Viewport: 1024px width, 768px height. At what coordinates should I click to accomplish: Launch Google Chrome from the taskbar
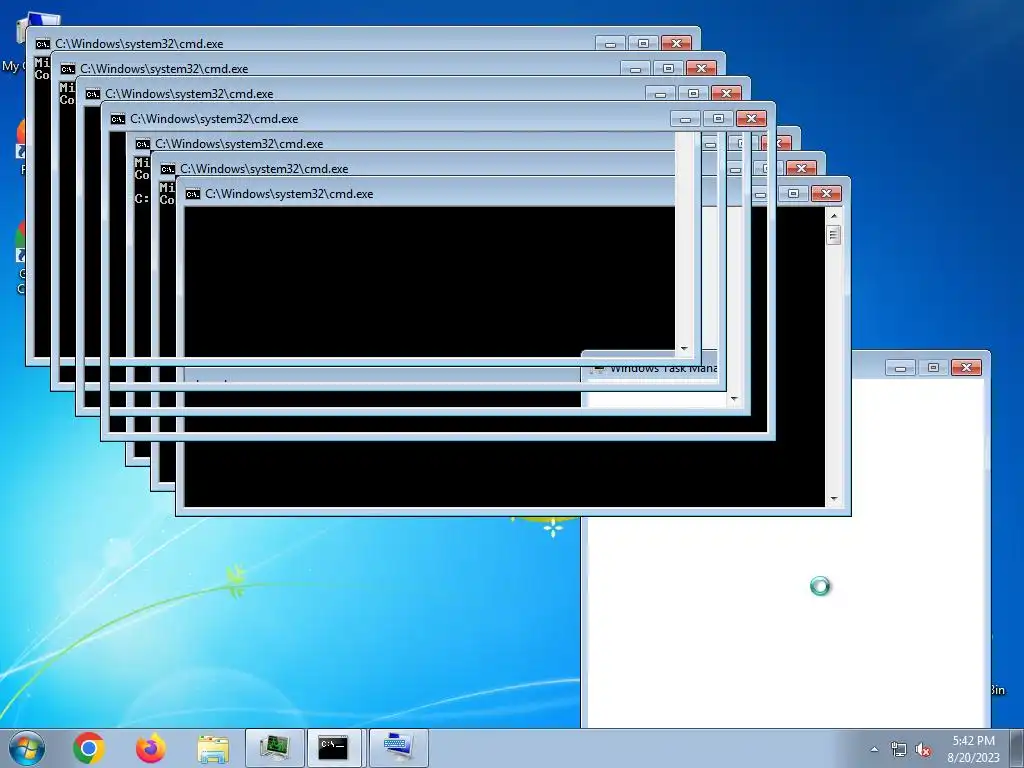89,748
